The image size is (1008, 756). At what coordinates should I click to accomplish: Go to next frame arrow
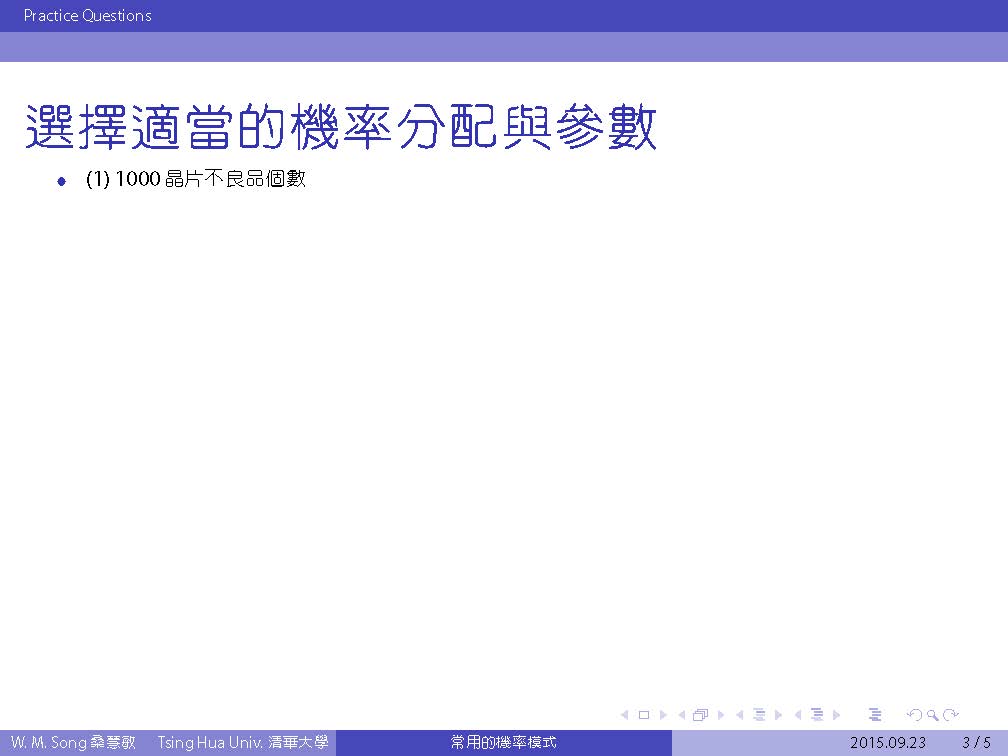pos(720,715)
